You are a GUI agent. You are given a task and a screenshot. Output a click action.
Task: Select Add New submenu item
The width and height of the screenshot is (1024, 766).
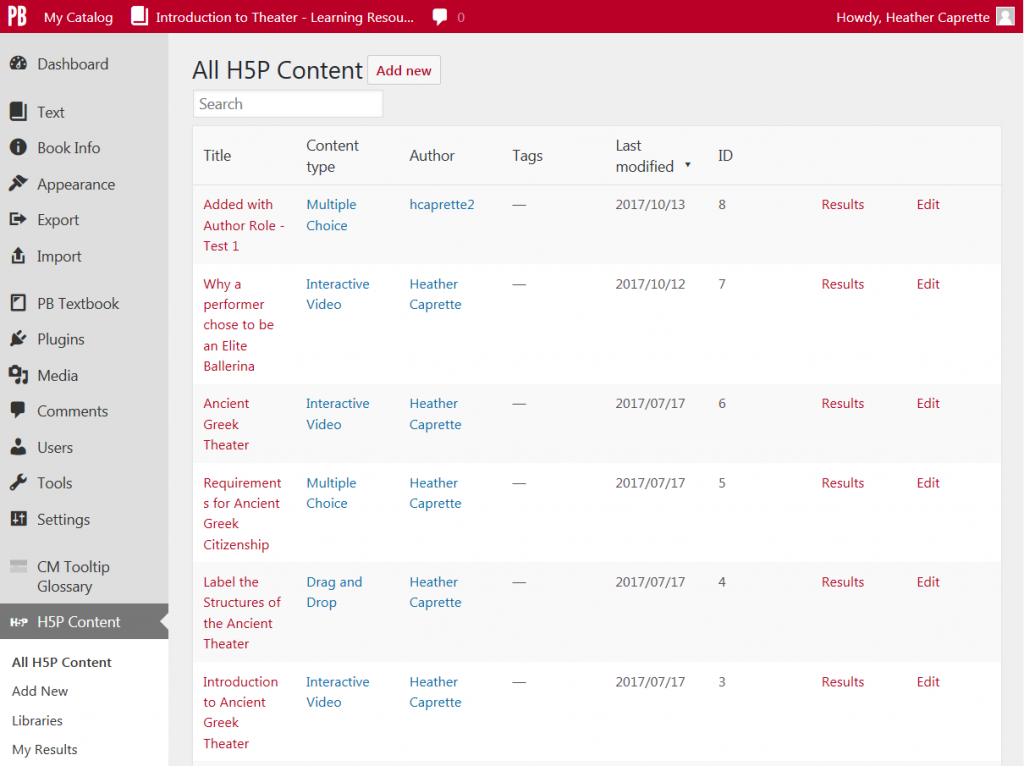click(x=40, y=691)
